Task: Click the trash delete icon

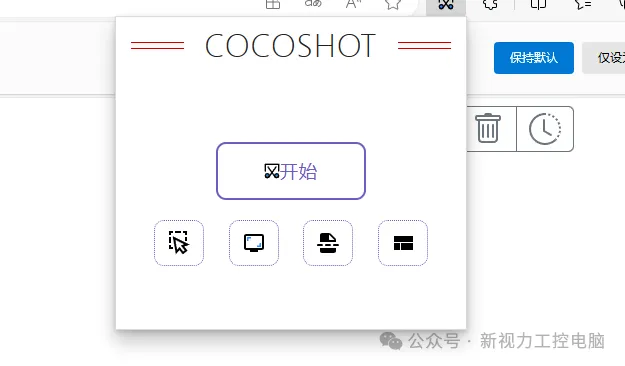Action: pos(488,128)
